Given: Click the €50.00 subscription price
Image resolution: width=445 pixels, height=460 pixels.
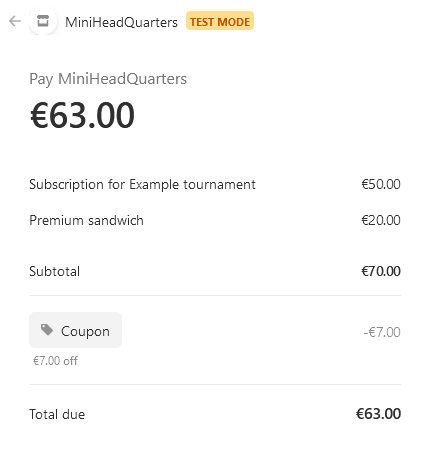Looking at the screenshot, I should coord(381,184).
